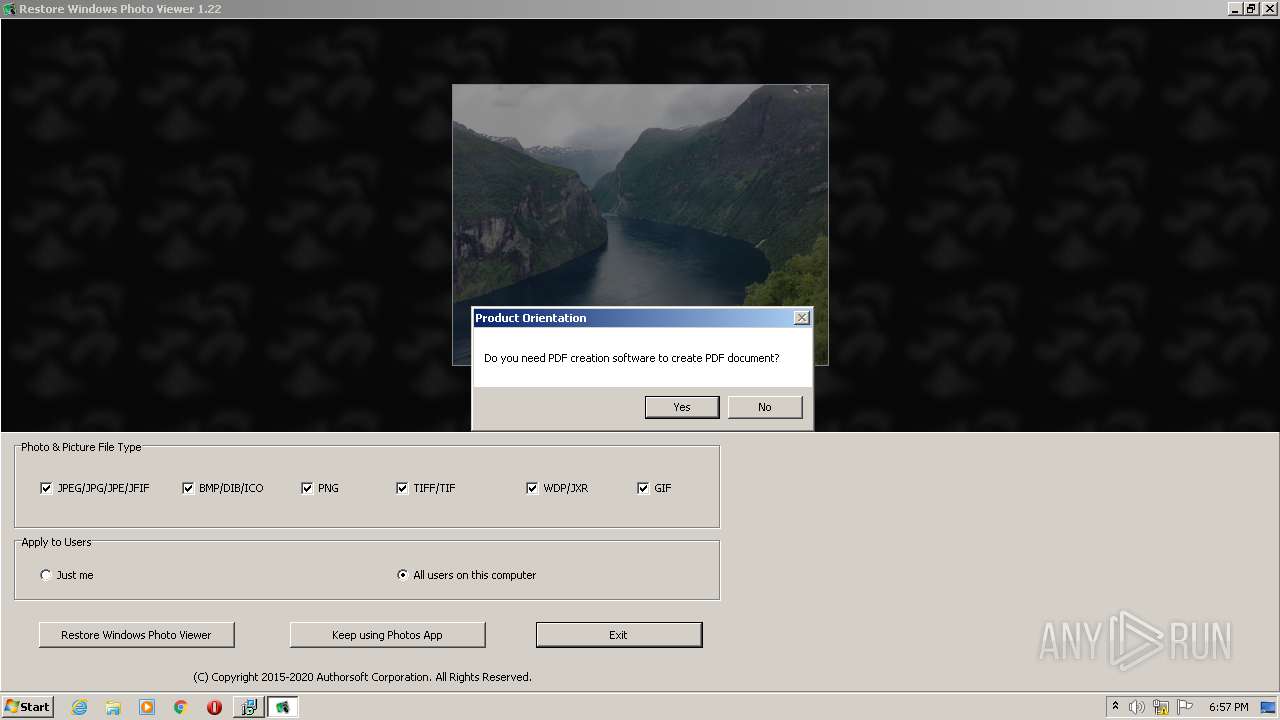Open the file explorer taskbar icon
This screenshot has width=1280, height=720.
coord(113,707)
